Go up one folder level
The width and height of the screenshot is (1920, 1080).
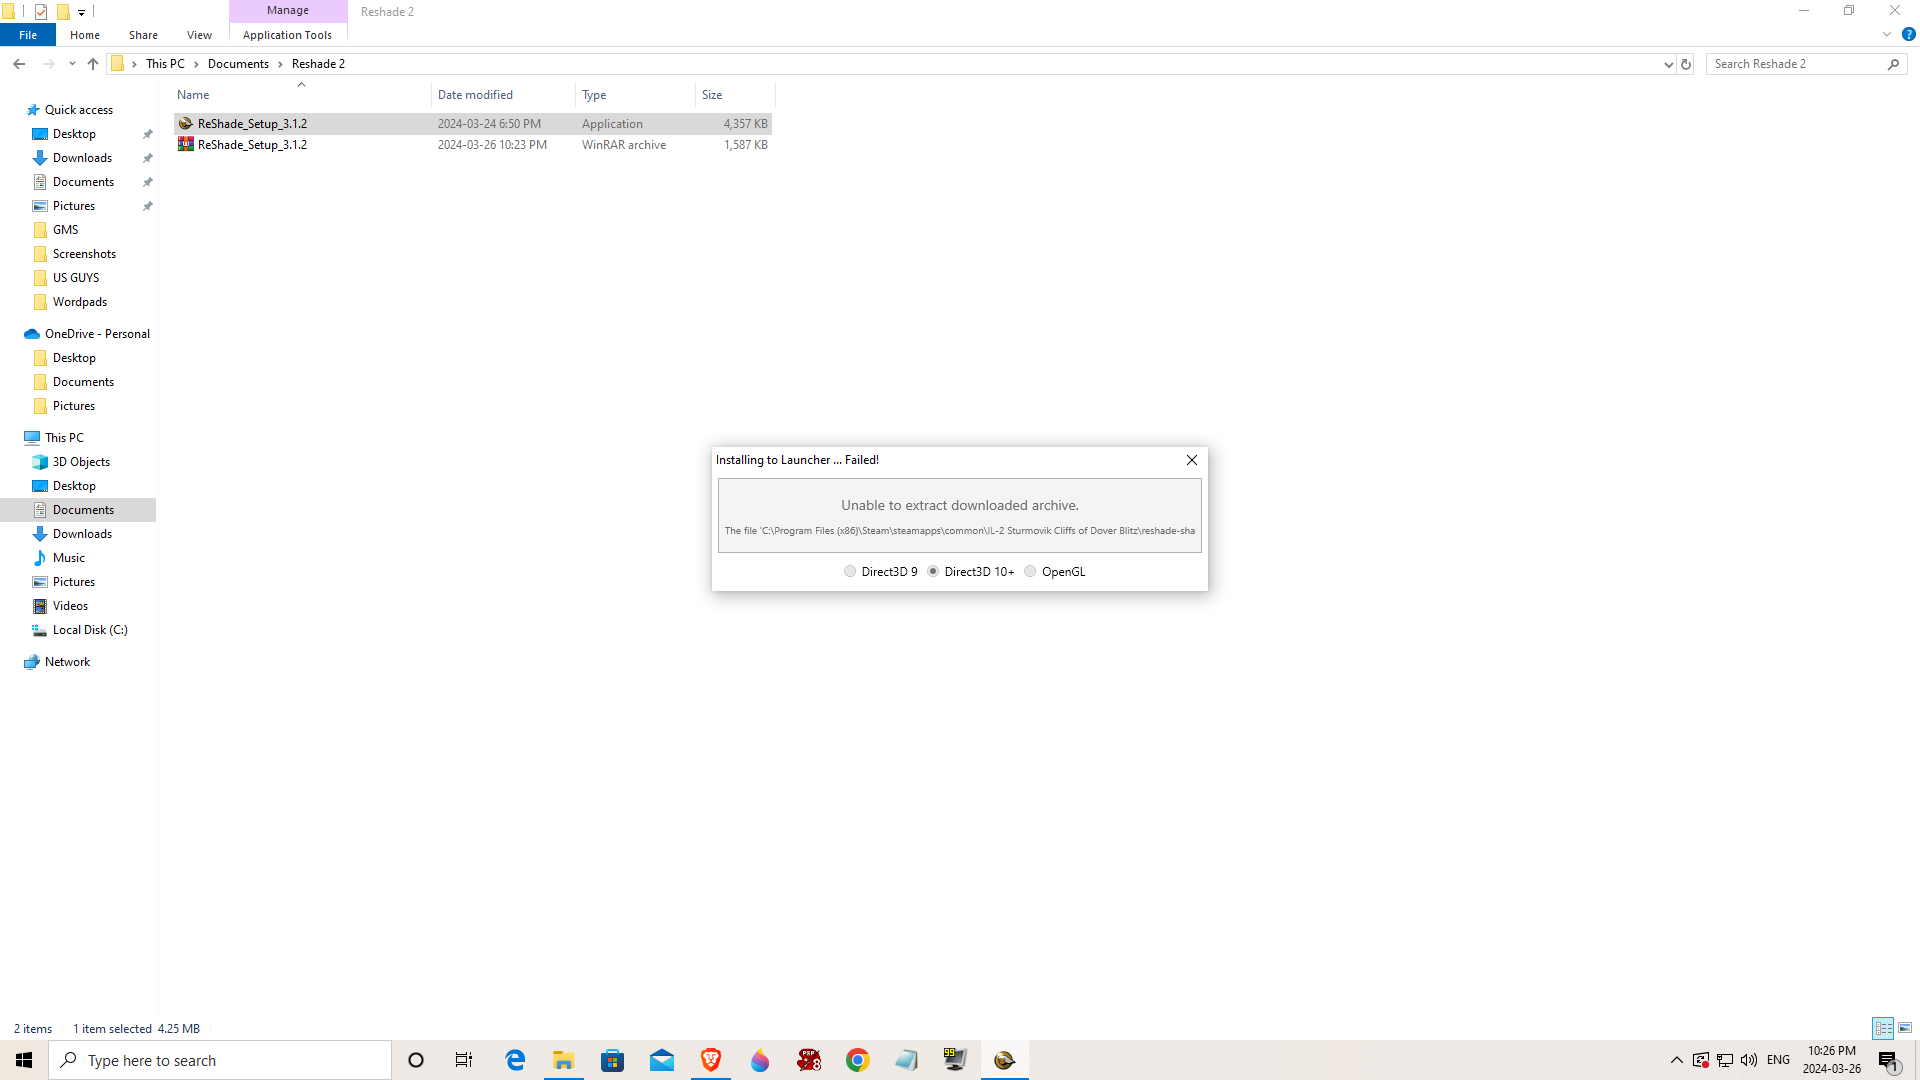pyautogui.click(x=93, y=64)
